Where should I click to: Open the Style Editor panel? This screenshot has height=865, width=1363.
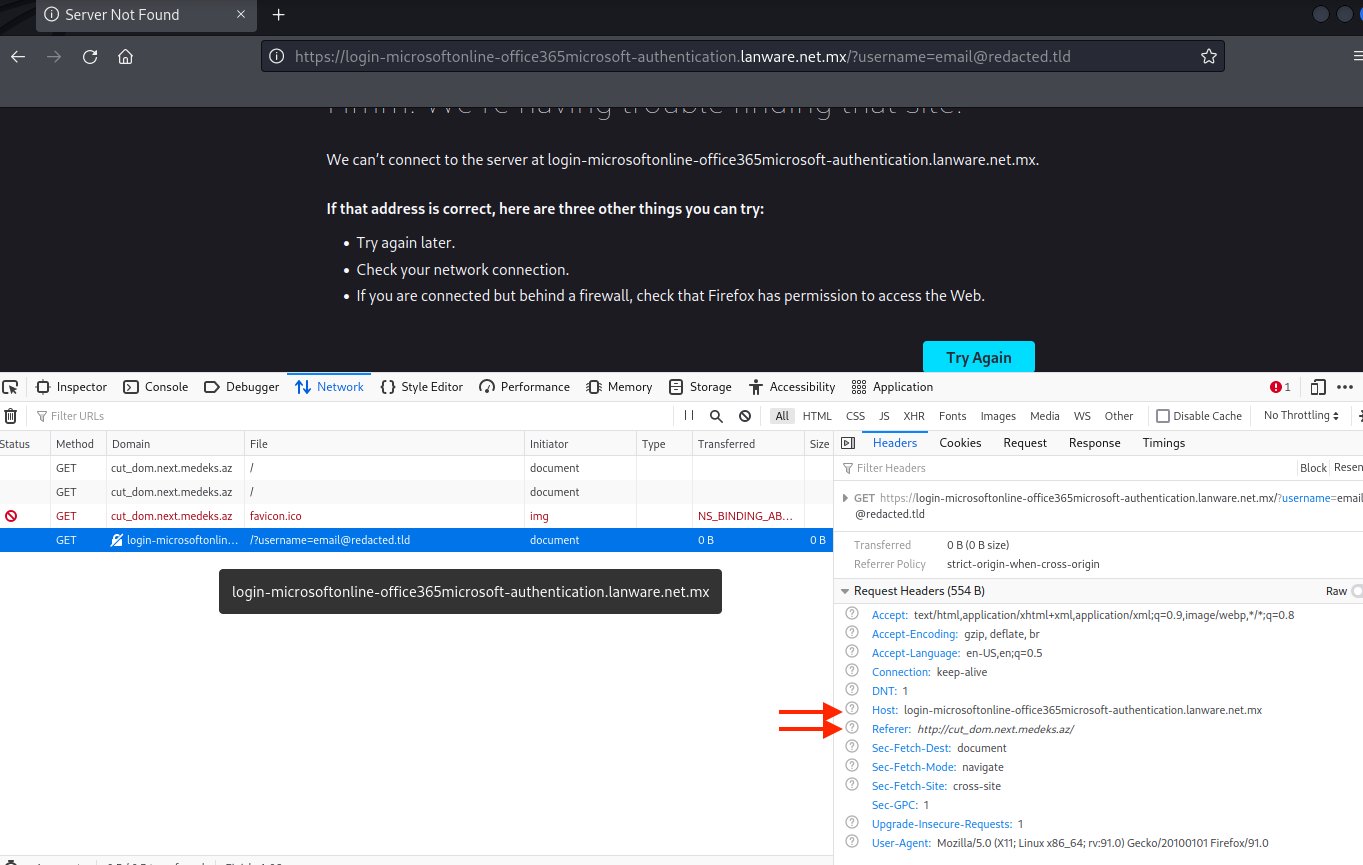coord(422,387)
